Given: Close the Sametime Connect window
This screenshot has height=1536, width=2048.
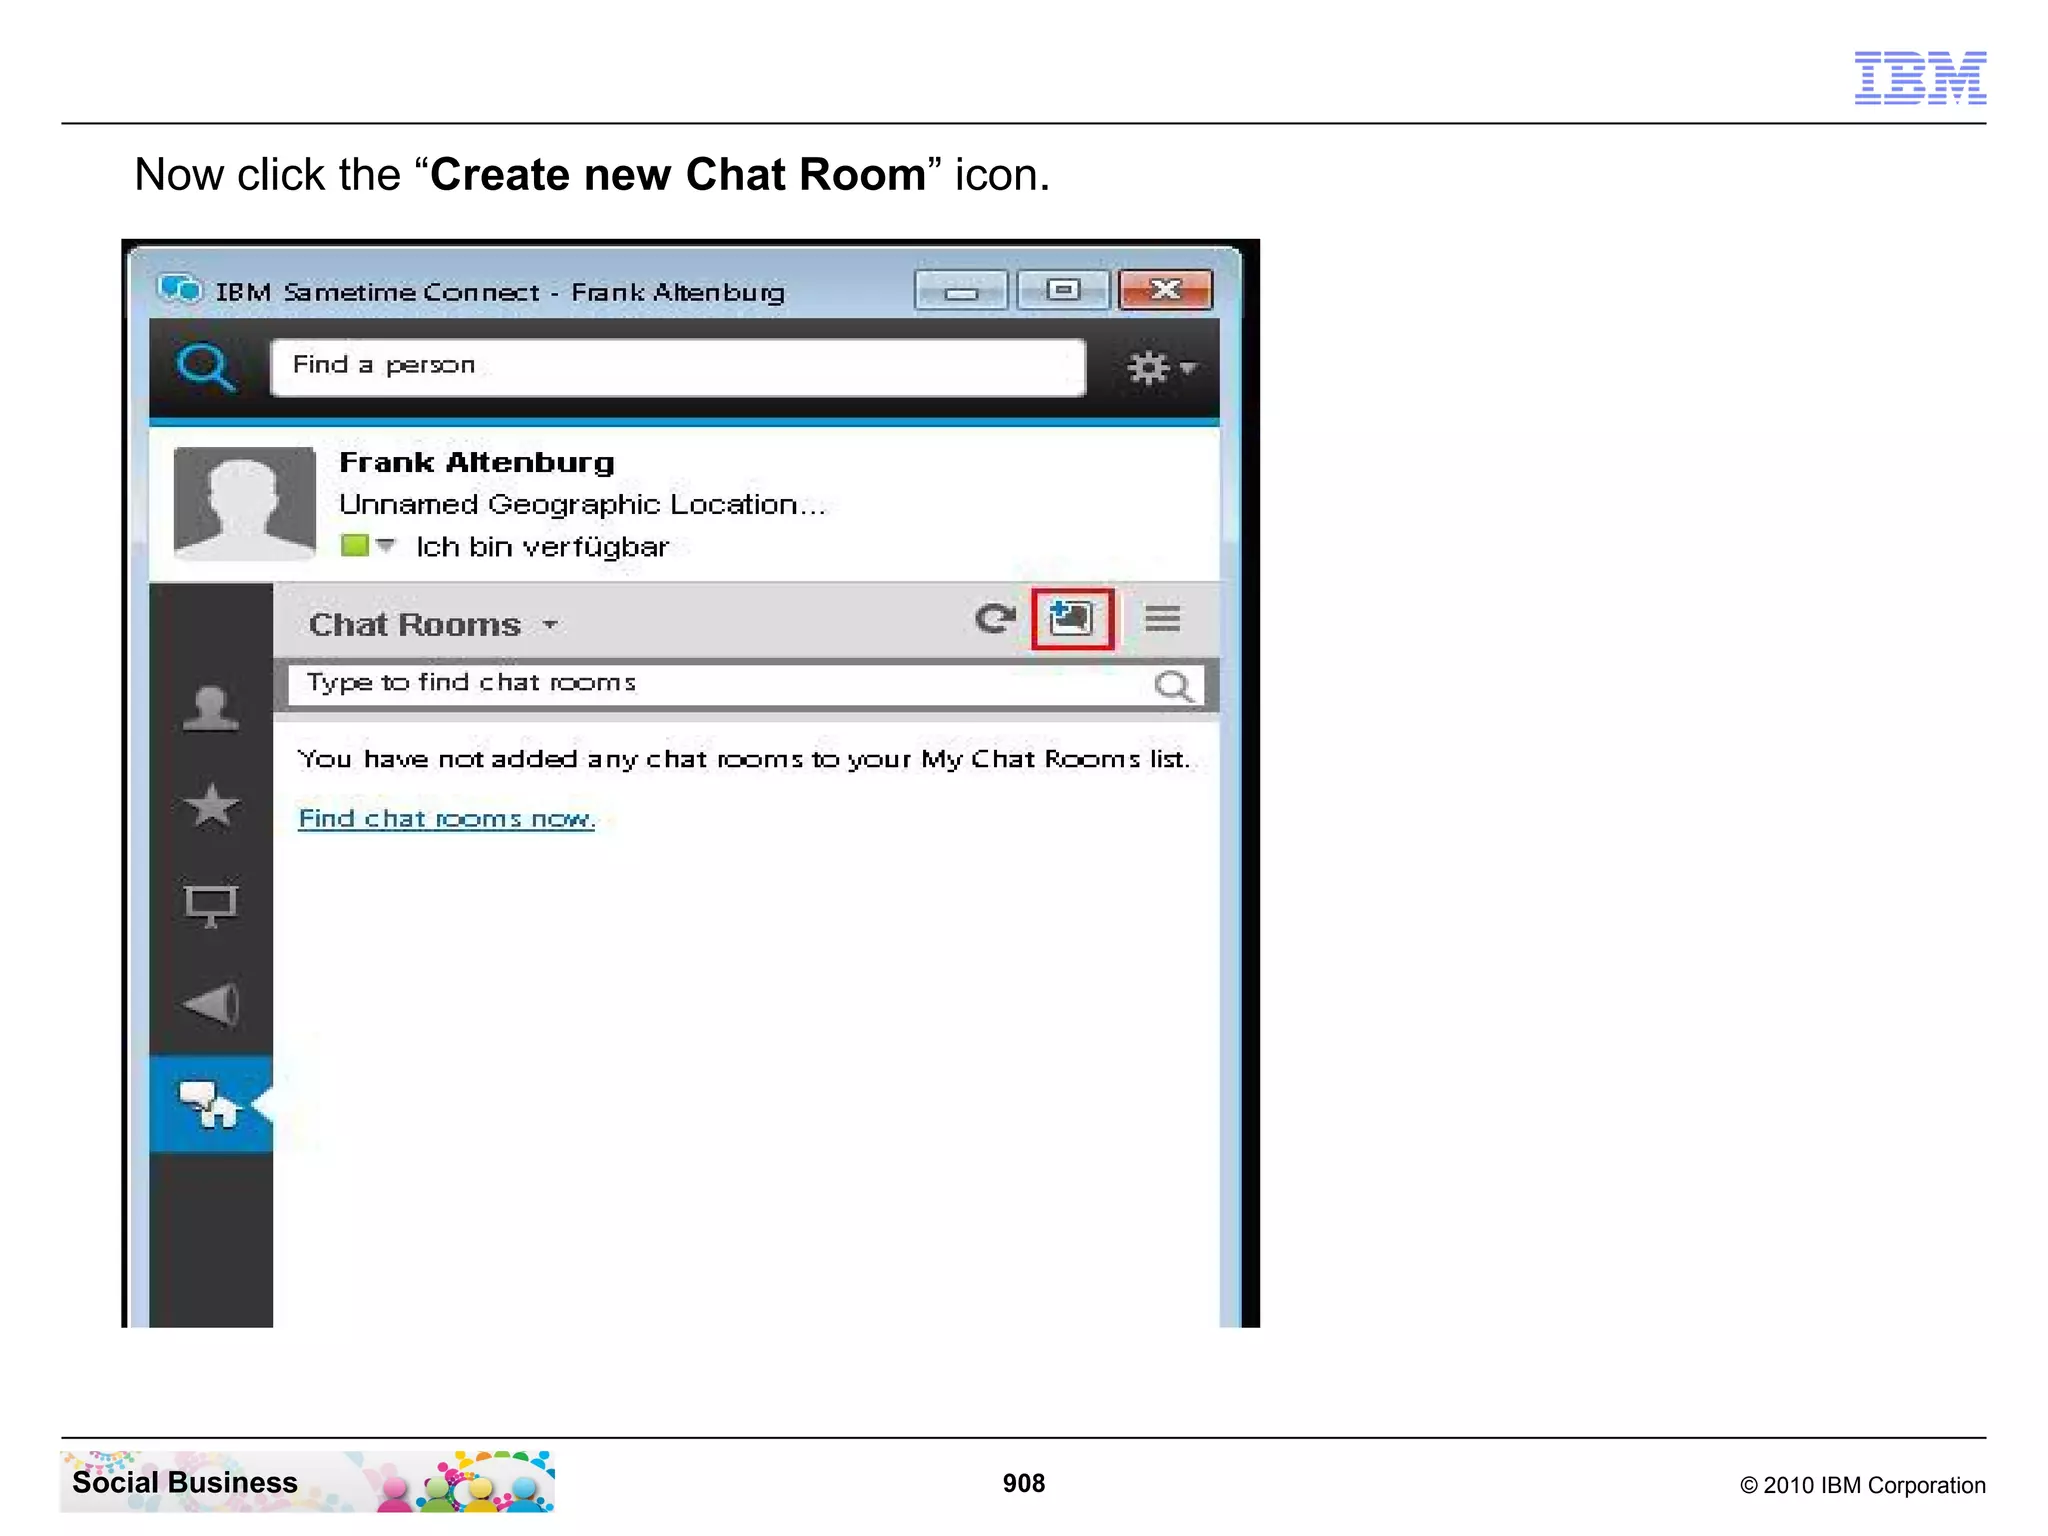Looking at the screenshot, I should tap(1165, 290).
